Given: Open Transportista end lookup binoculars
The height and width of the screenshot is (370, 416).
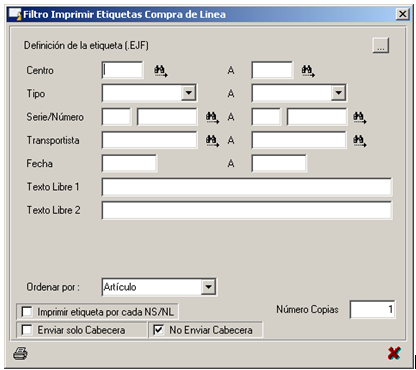Looking at the screenshot, I should point(360,140).
